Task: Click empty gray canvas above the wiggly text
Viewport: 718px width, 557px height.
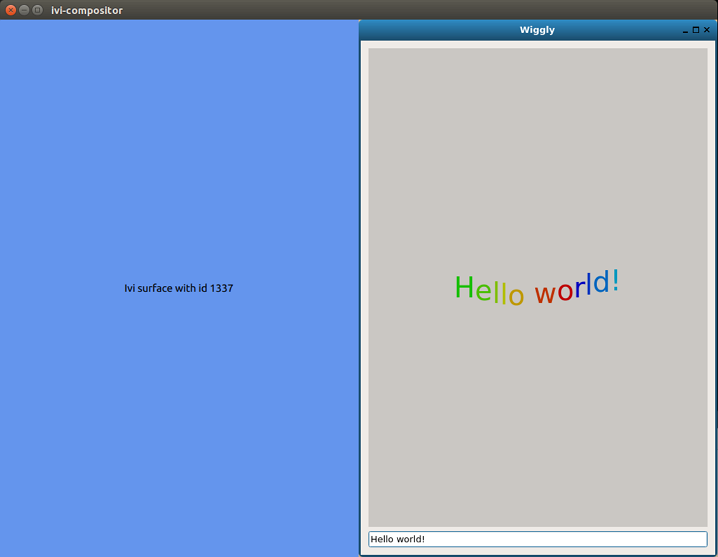Action: (537, 150)
